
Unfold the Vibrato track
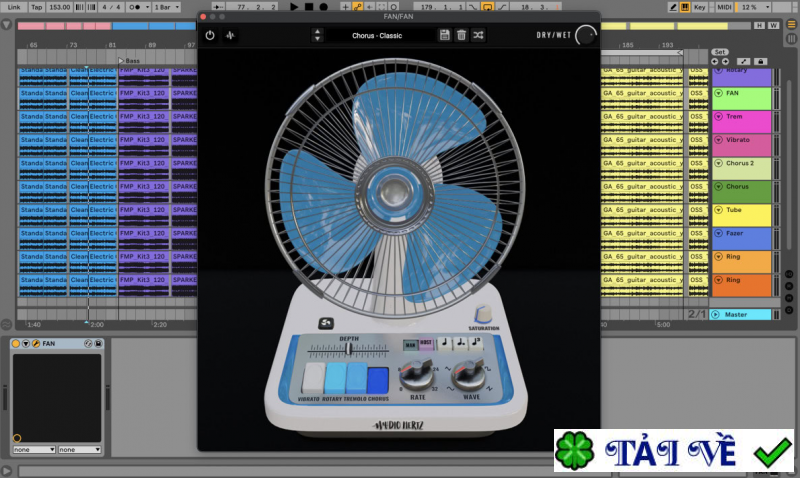pyautogui.click(x=718, y=140)
